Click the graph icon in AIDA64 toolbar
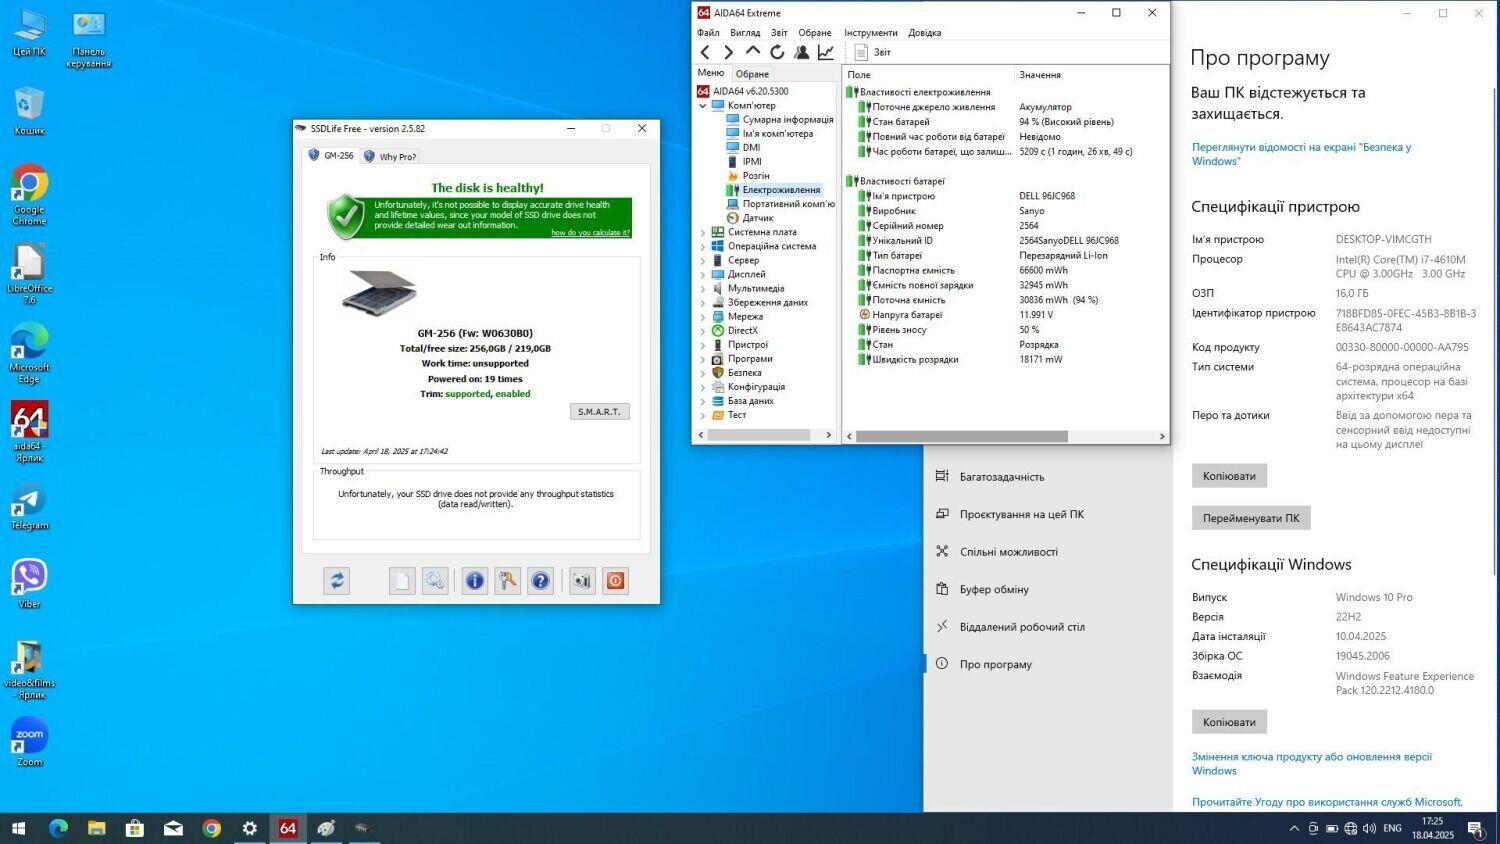The image size is (1500, 844). point(826,52)
